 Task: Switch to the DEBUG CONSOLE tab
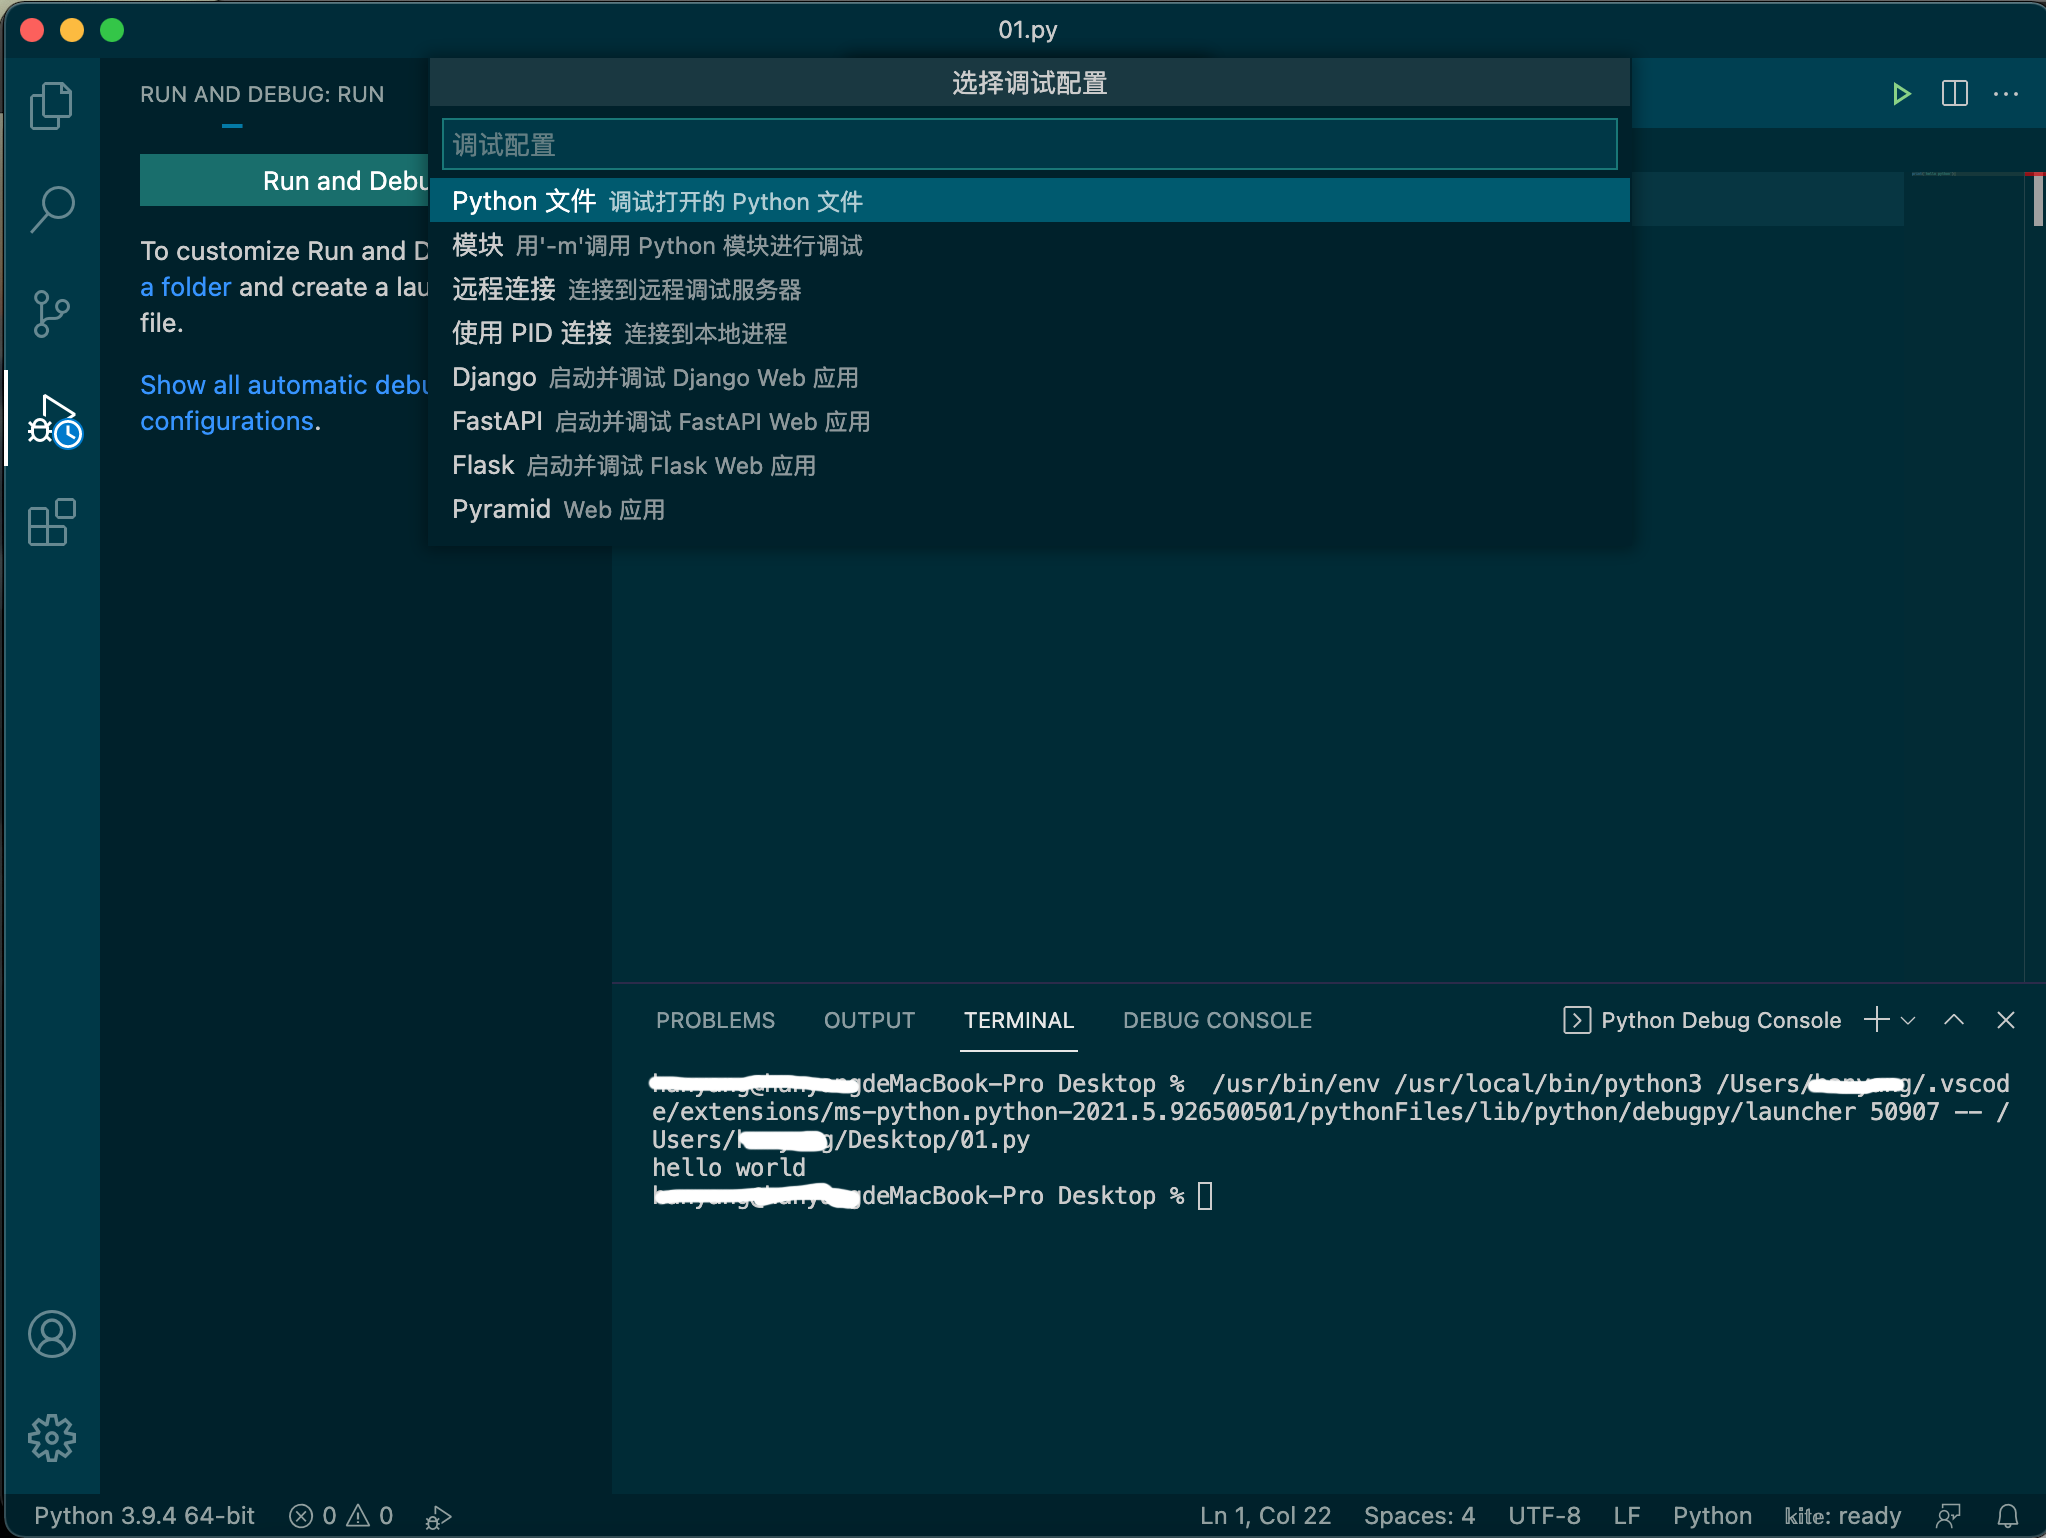coord(1216,1020)
